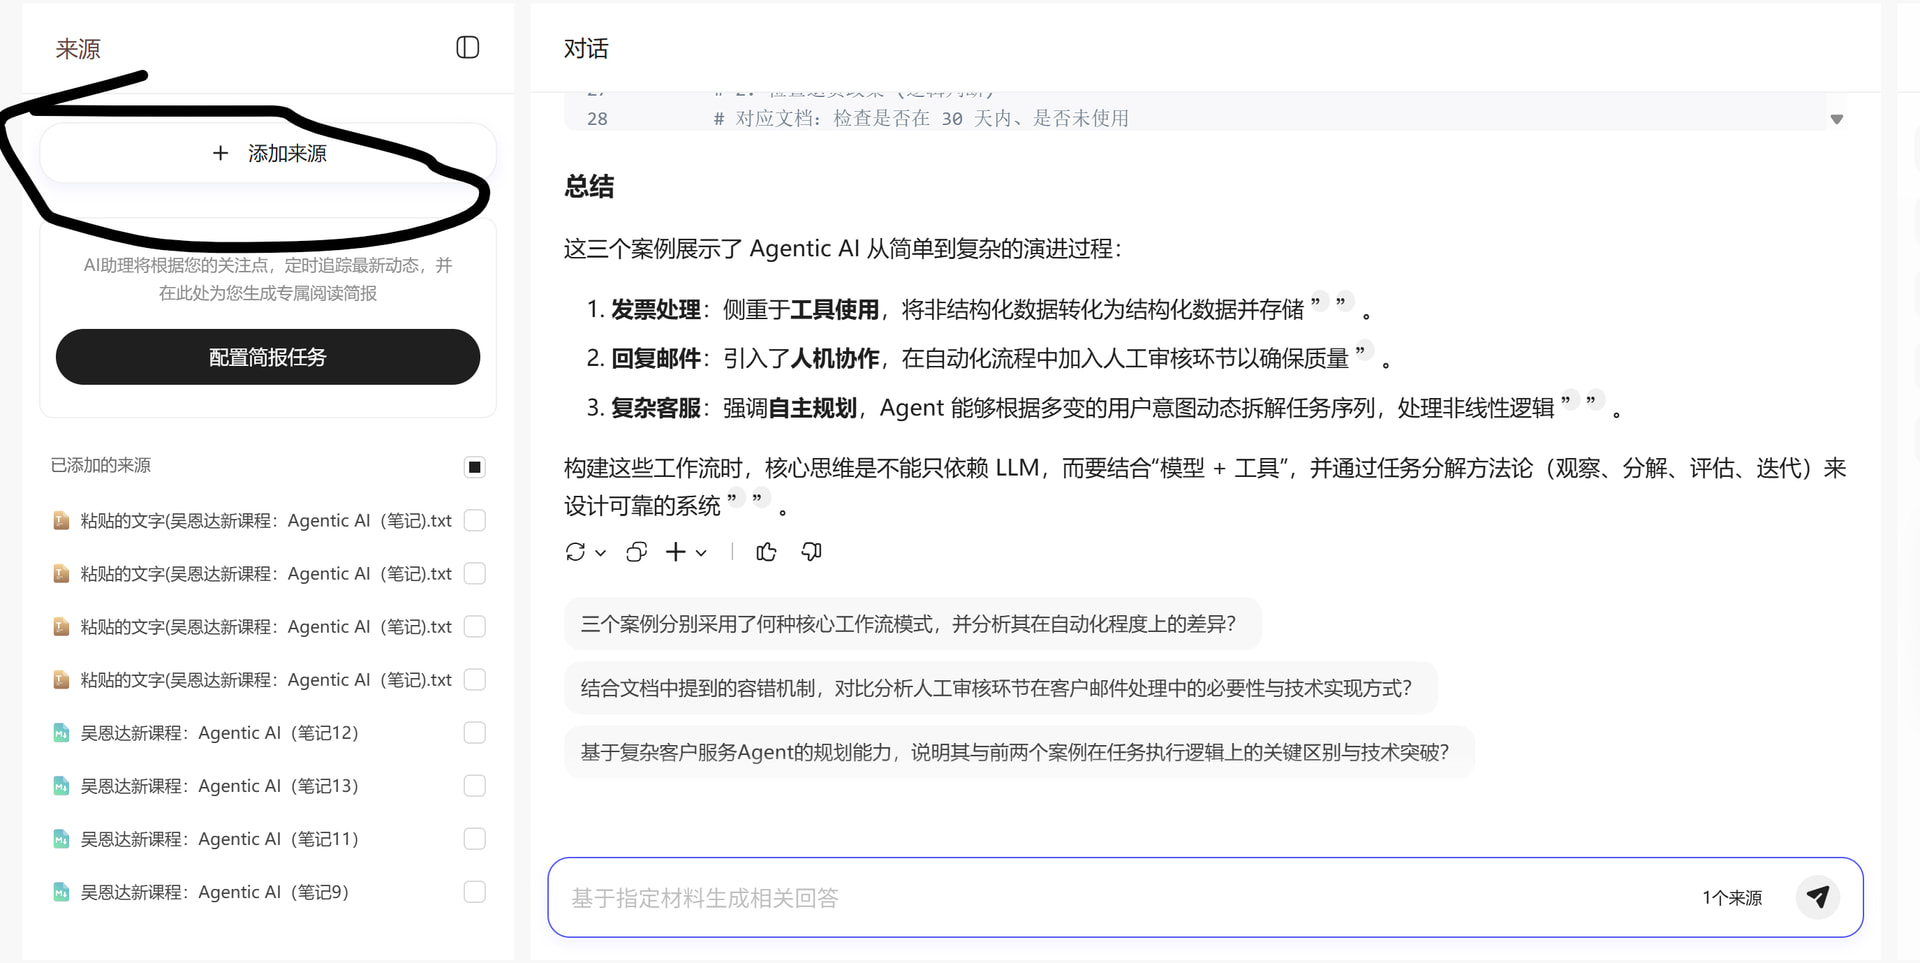This screenshot has width=1920, height=963.
Task: Choose suggested question about 三个案例 workflow modes
Action: click(x=908, y=624)
